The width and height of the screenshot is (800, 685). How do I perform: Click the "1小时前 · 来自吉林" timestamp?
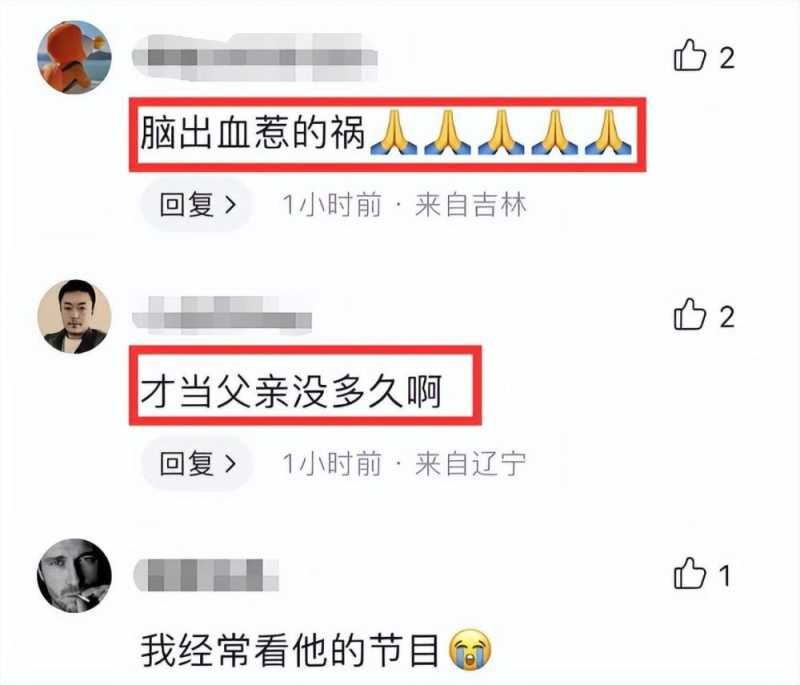tap(404, 205)
